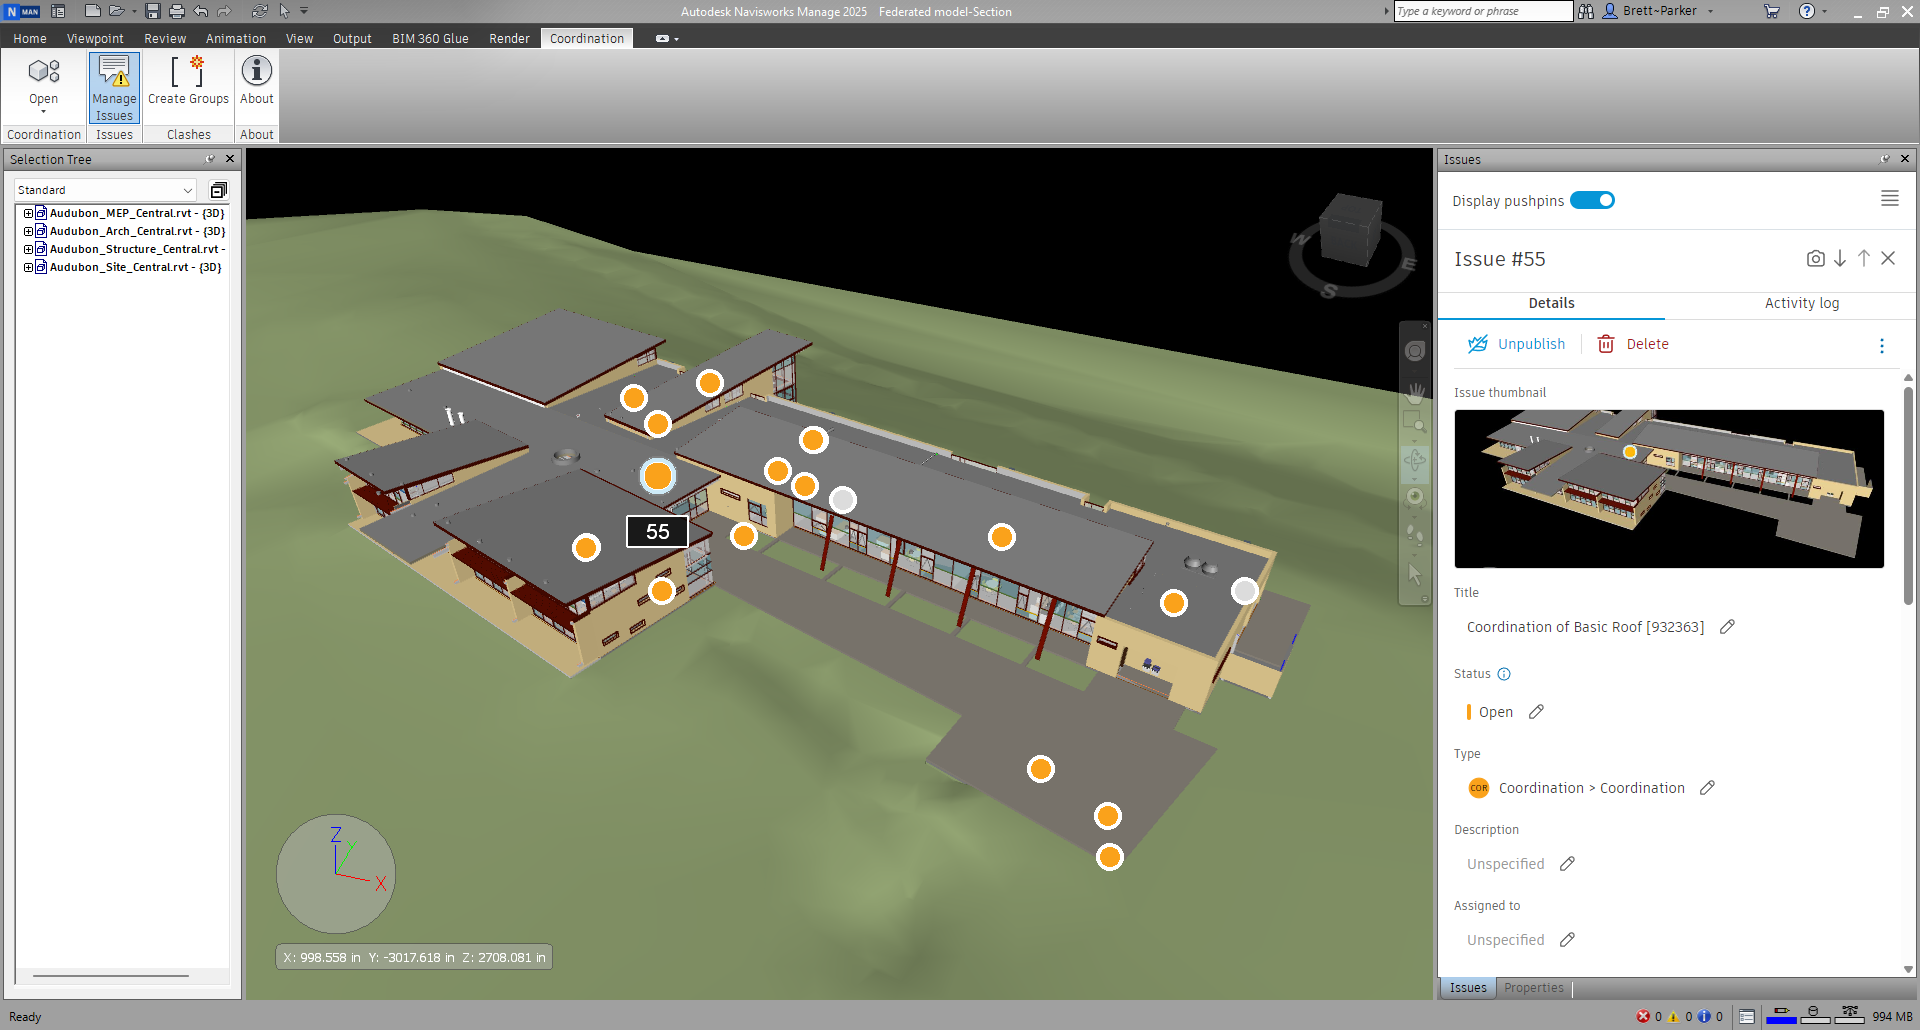Edit the Open status with the pencil icon
The height and width of the screenshot is (1030, 1920).
pyautogui.click(x=1536, y=712)
